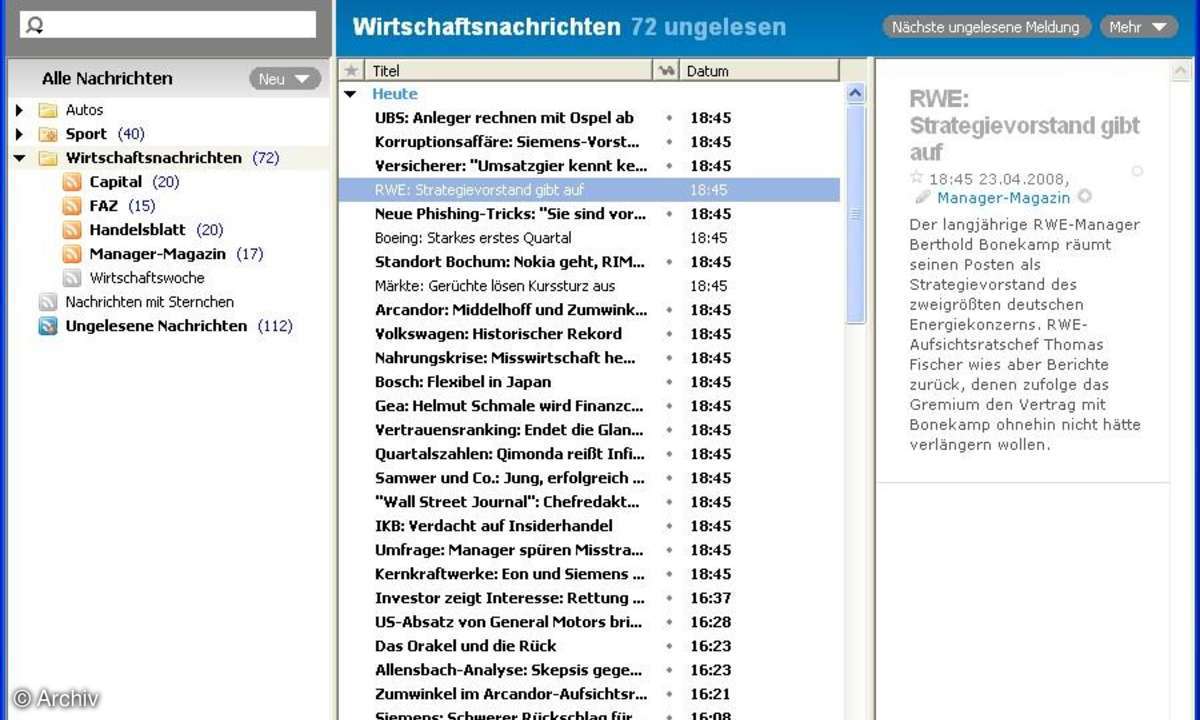This screenshot has width=1200, height=720.
Task: Click the blue icon beside Ungelesene Nachrichten
Action: pos(48,326)
